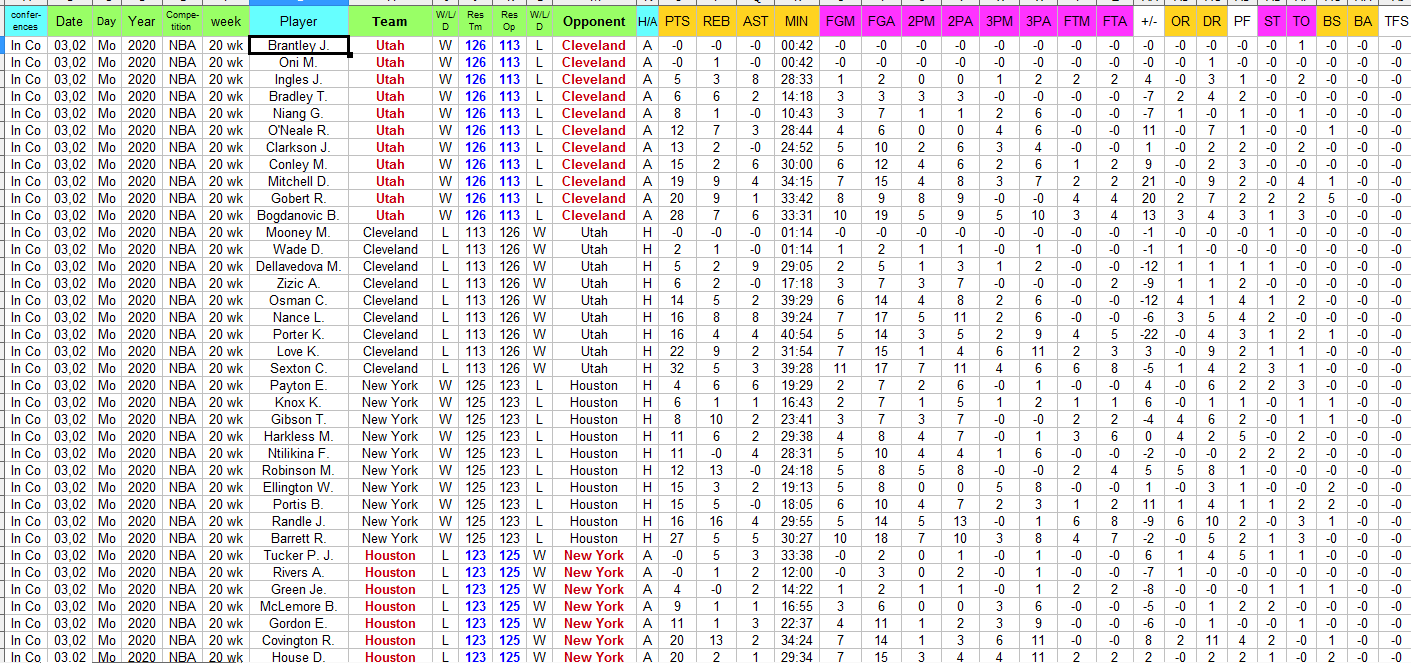Select the conferences header cell

click(x=25, y=21)
